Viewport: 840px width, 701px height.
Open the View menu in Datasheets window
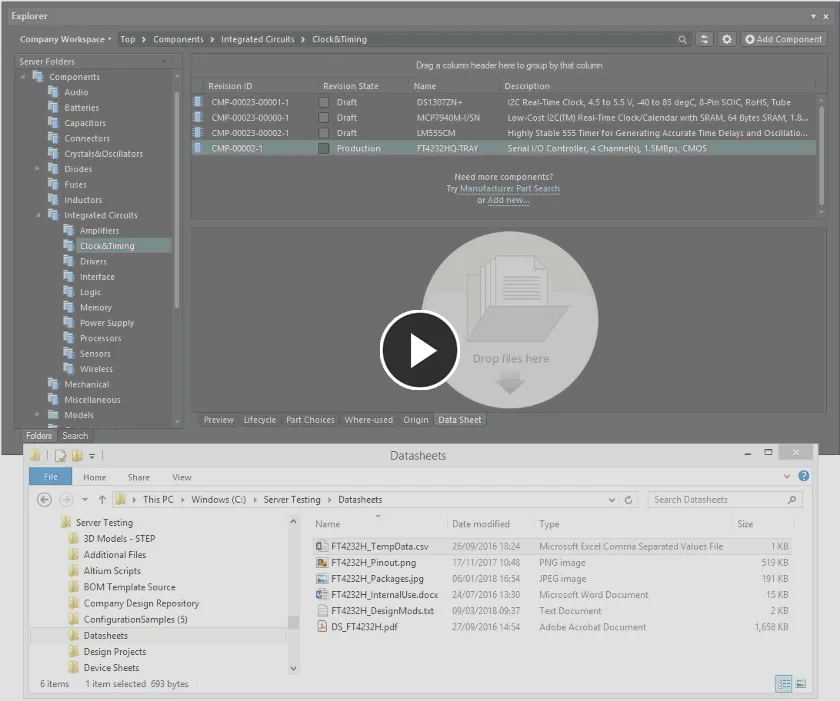click(182, 477)
